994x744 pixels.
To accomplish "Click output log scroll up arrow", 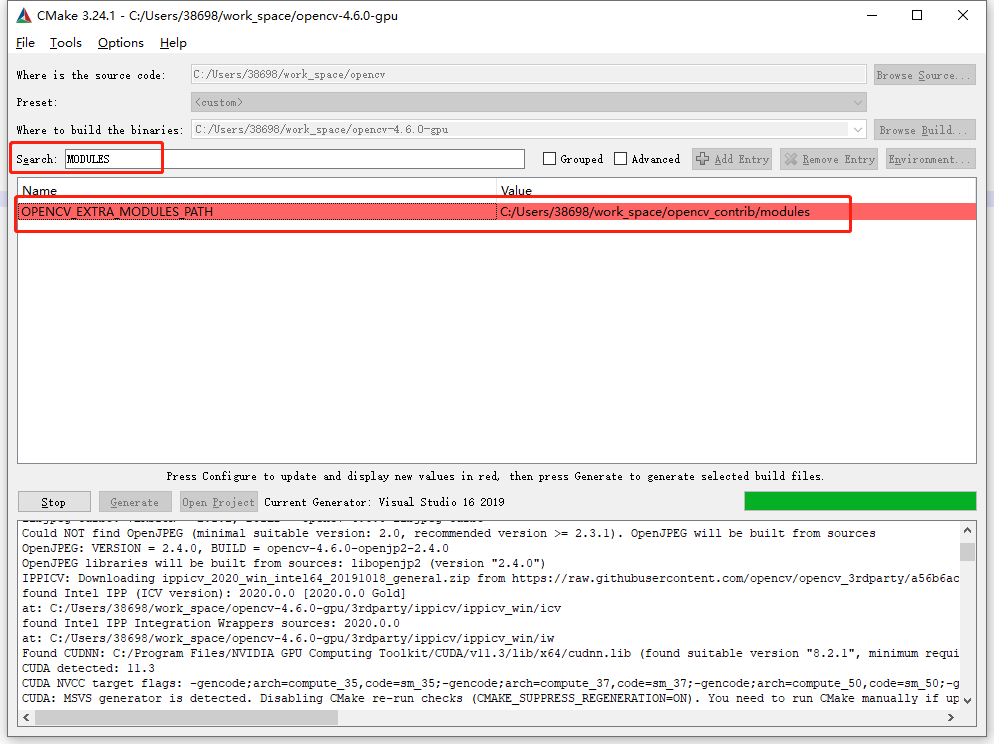I will pyautogui.click(x=967, y=531).
